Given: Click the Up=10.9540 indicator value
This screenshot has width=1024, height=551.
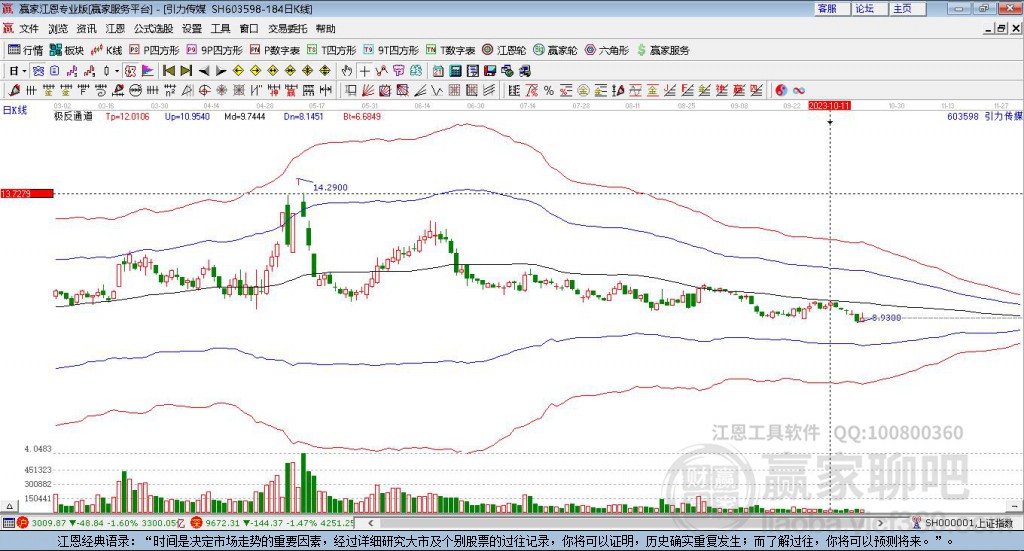Looking at the screenshot, I should (187, 116).
